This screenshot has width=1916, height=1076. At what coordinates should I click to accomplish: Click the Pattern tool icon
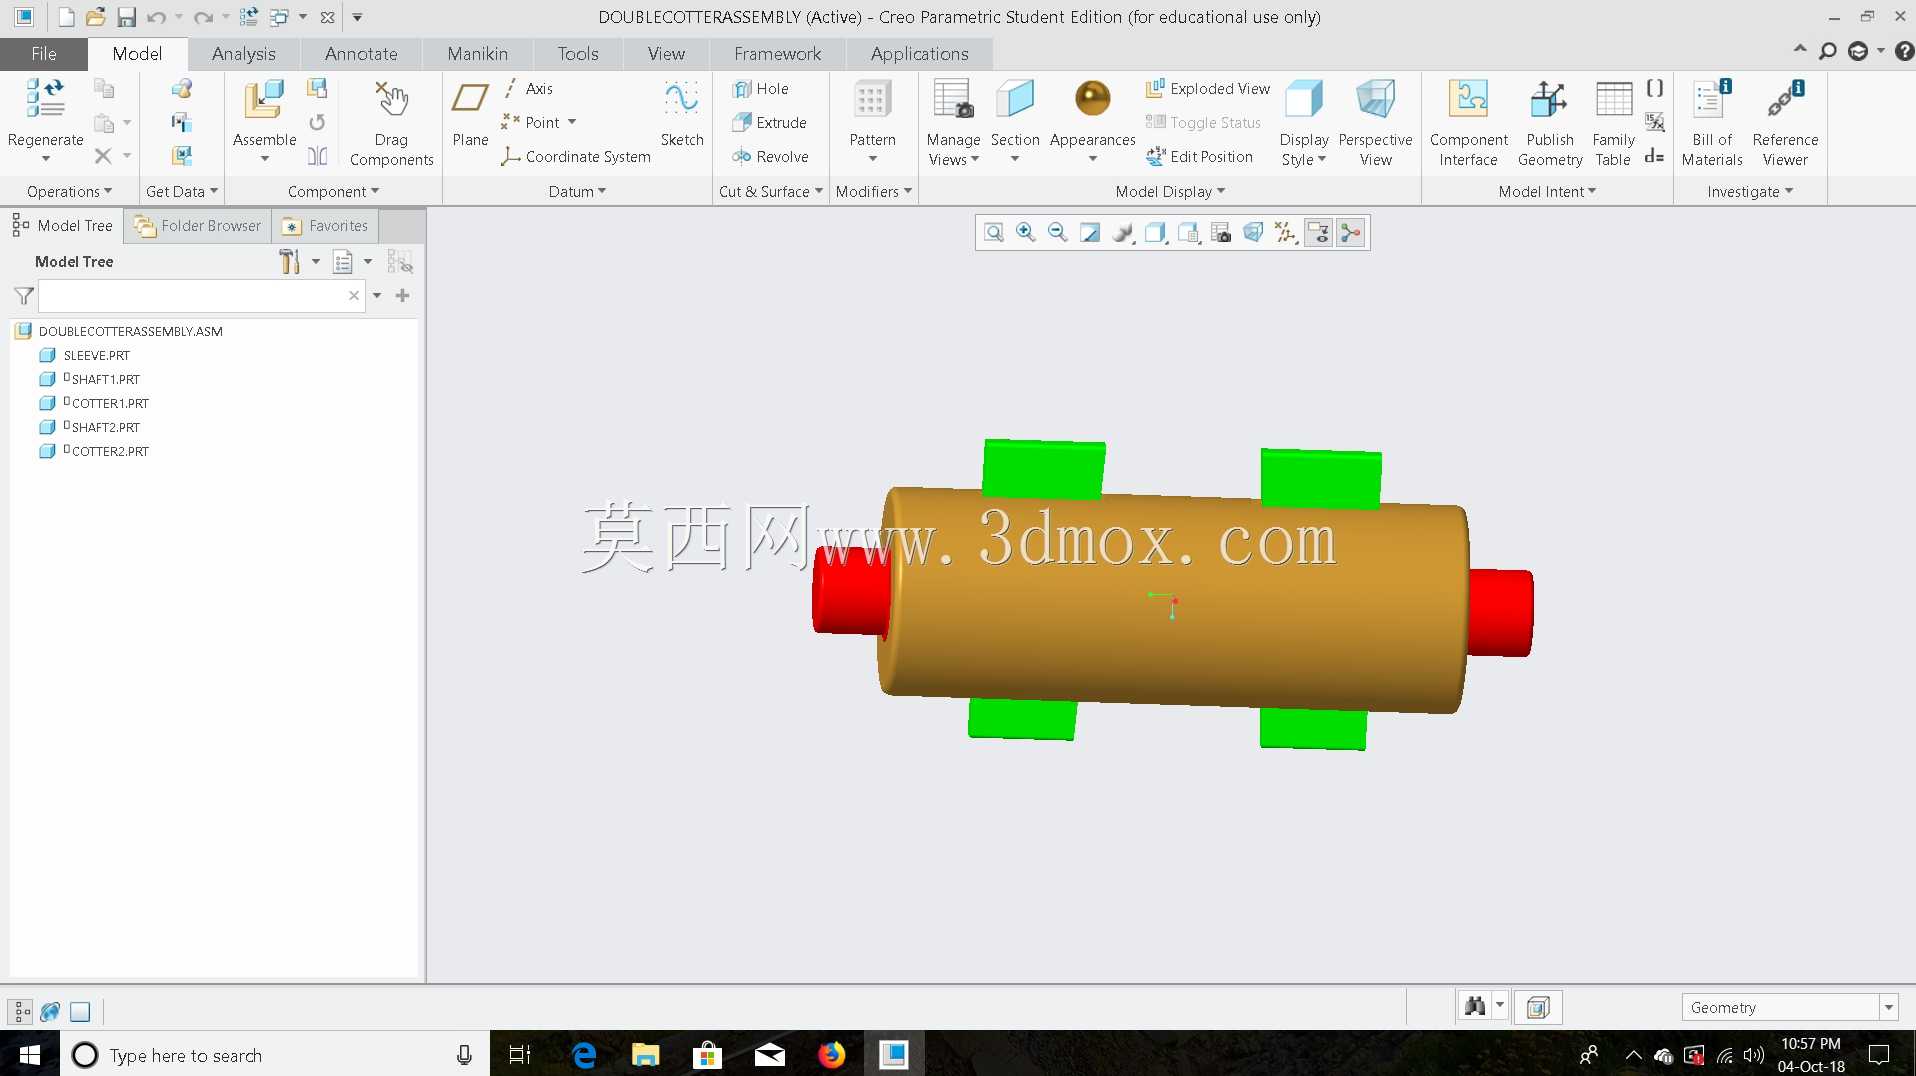[x=872, y=100]
